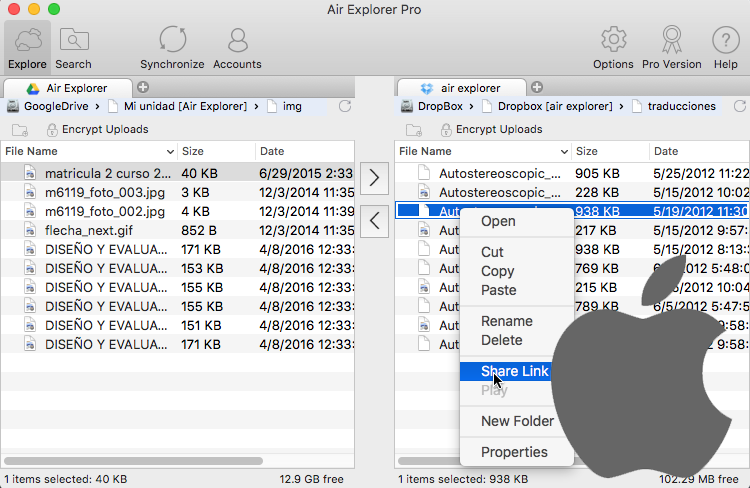Select New Folder in the context menu

pyautogui.click(x=517, y=421)
